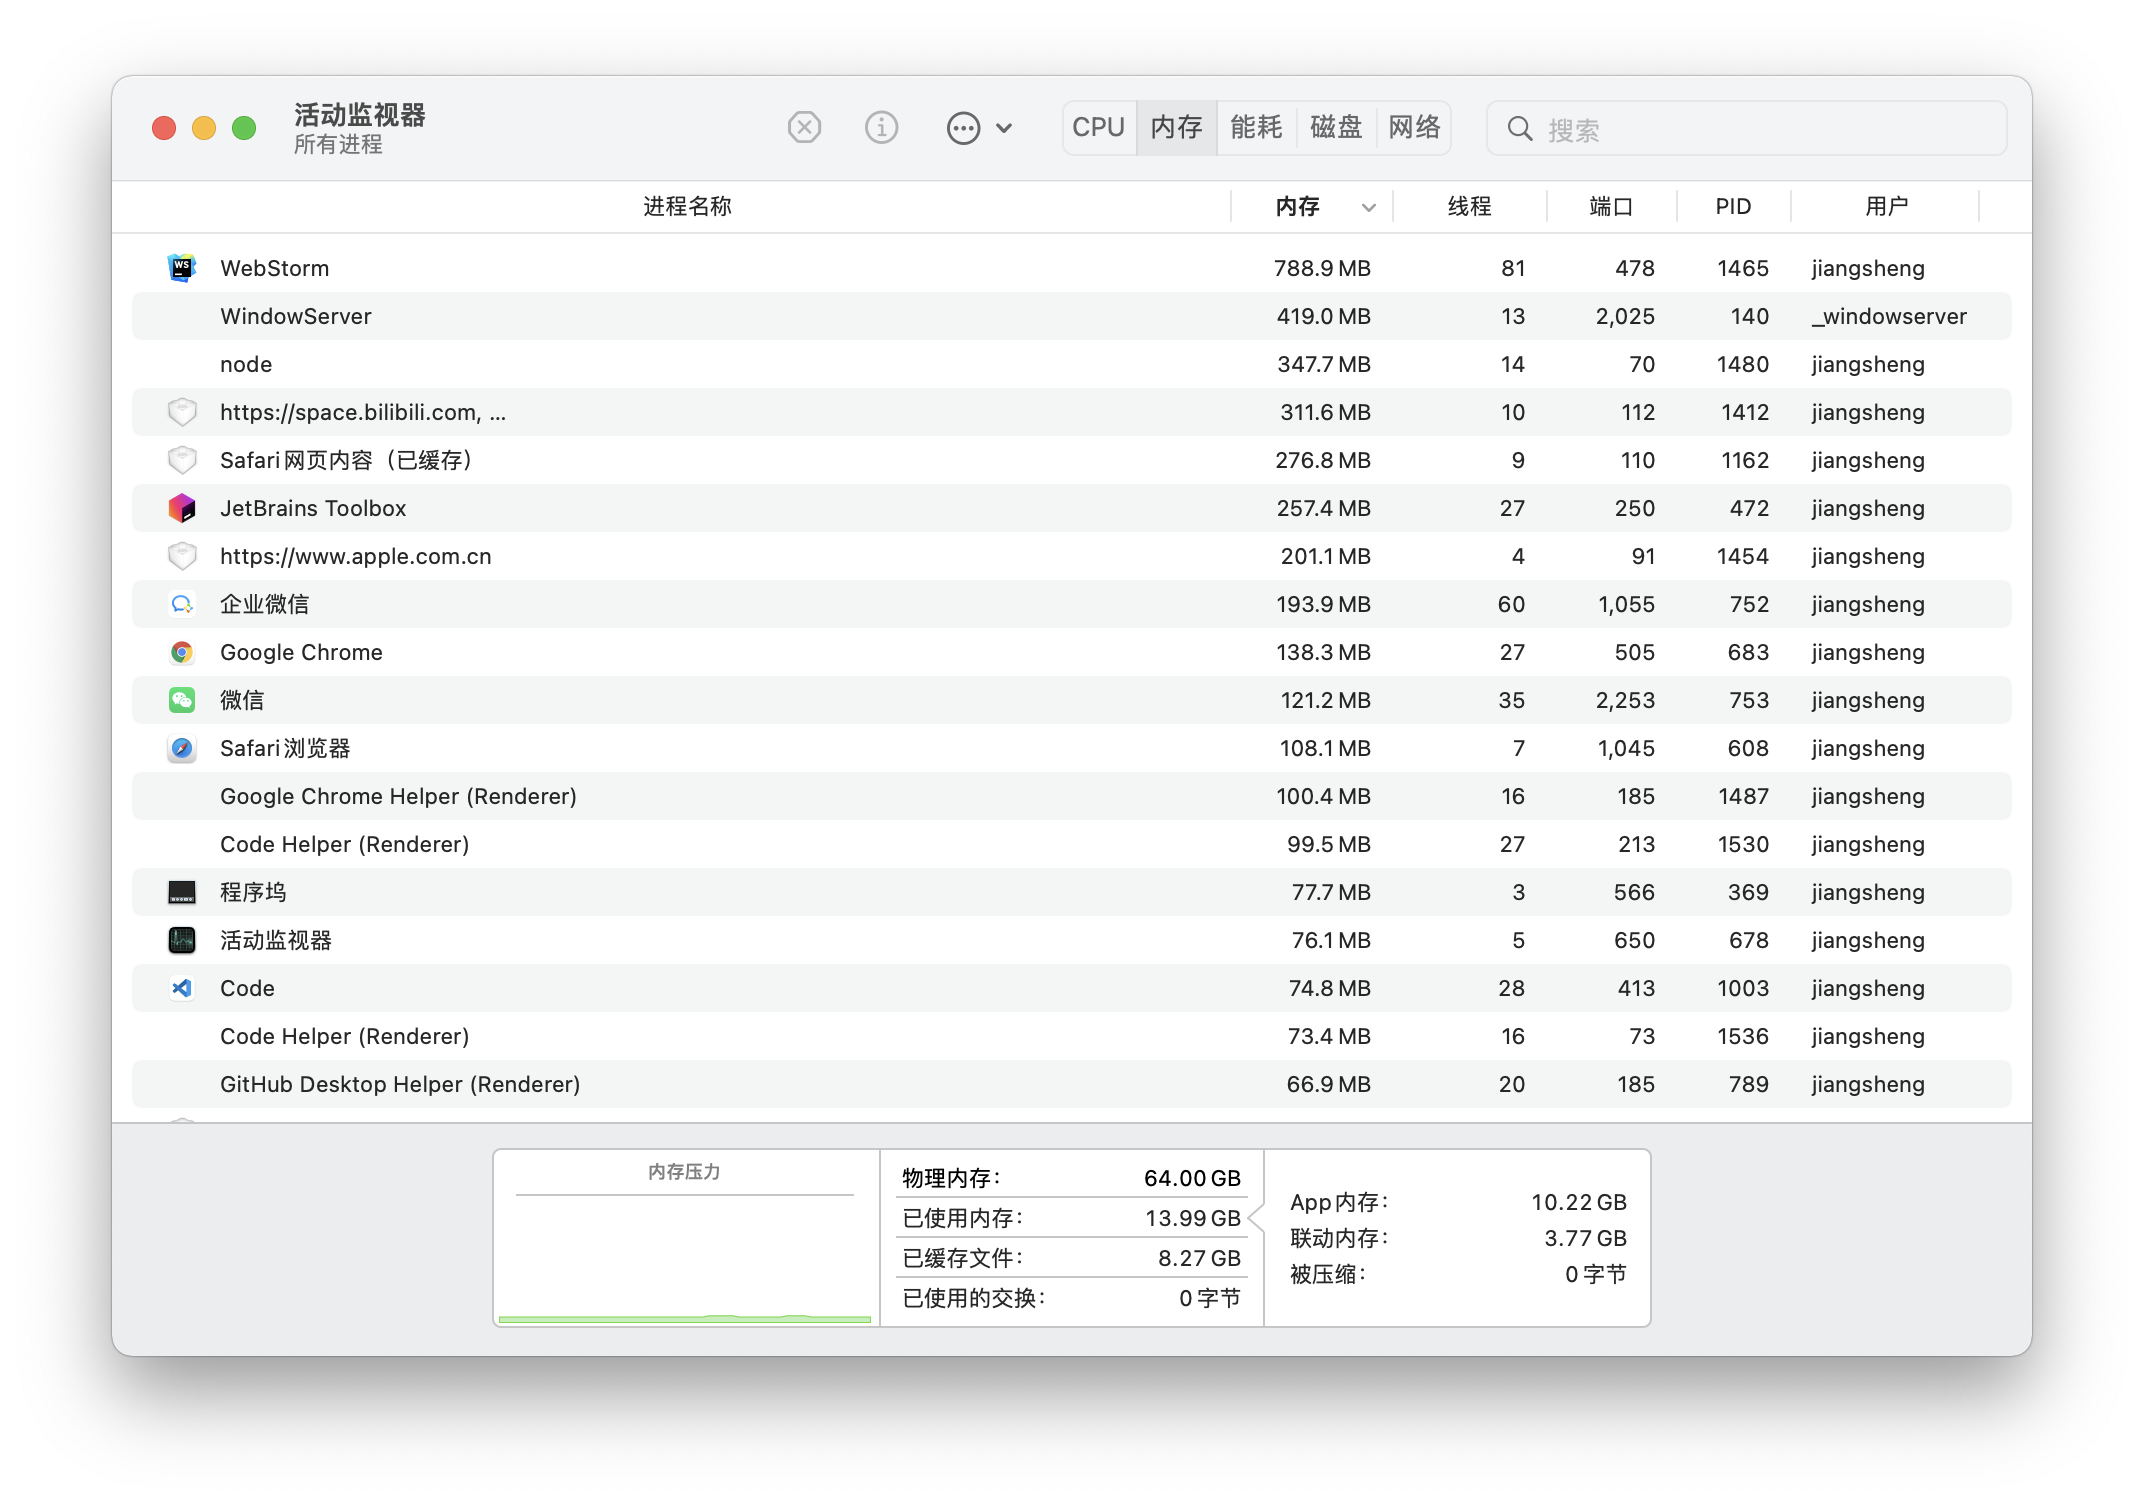This screenshot has width=2144, height=1504.
Task: Sort by the PID column header
Action: [1733, 207]
